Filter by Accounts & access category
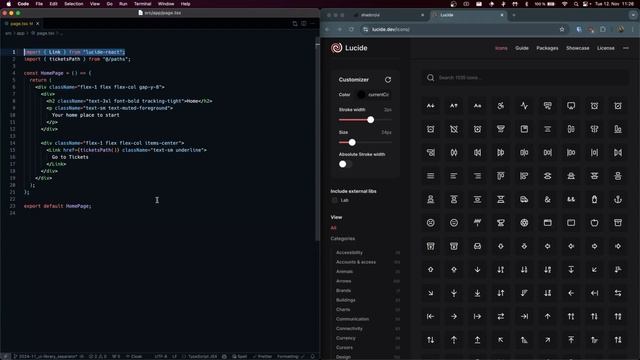The image size is (640, 360). [356, 262]
